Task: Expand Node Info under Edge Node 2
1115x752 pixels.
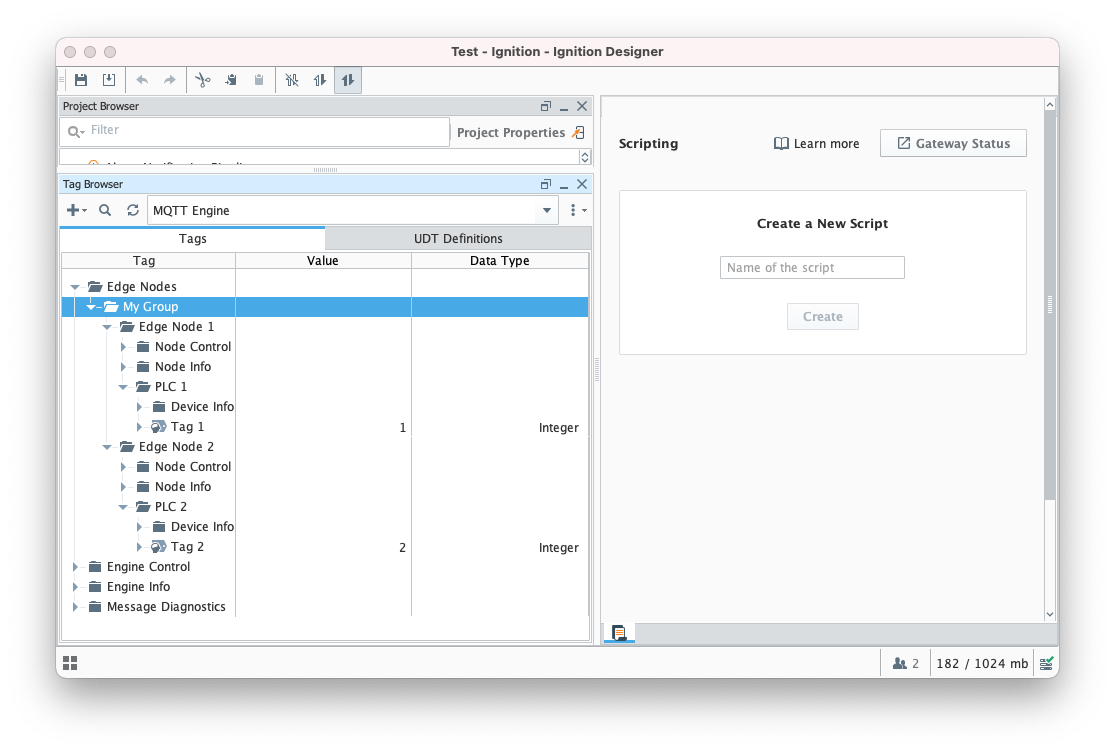Action: point(123,487)
